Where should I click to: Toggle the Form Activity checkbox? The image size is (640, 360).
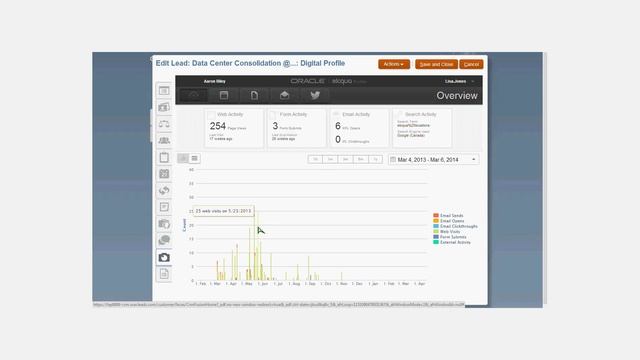click(x=273, y=115)
